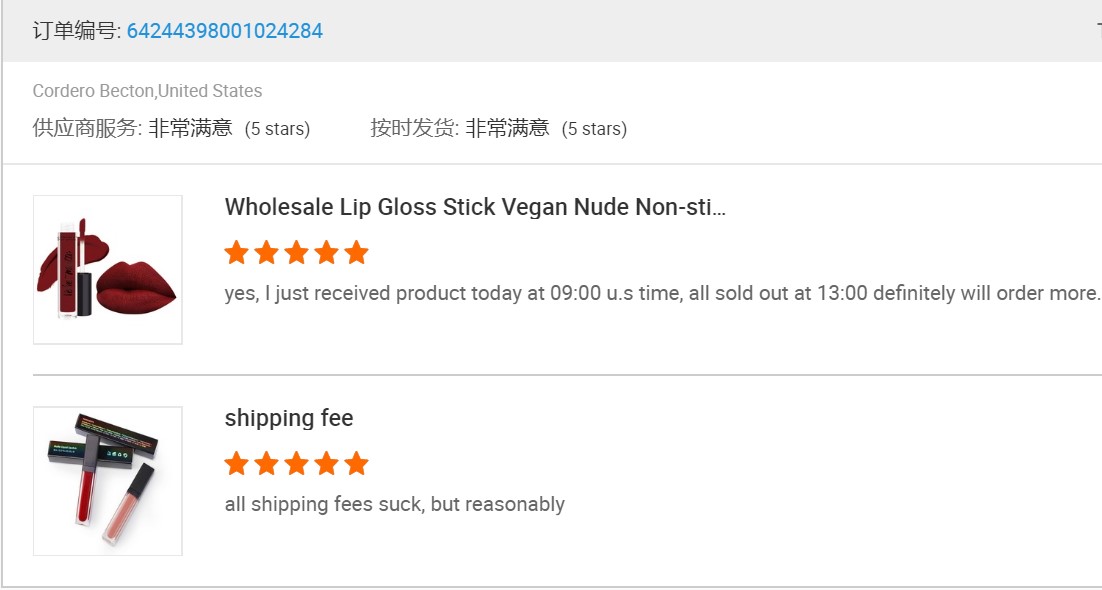The height and width of the screenshot is (590, 1102).
Task: Click the '(5 stars)' text next to 供应商服务
Action: pyautogui.click(x=281, y=128)
